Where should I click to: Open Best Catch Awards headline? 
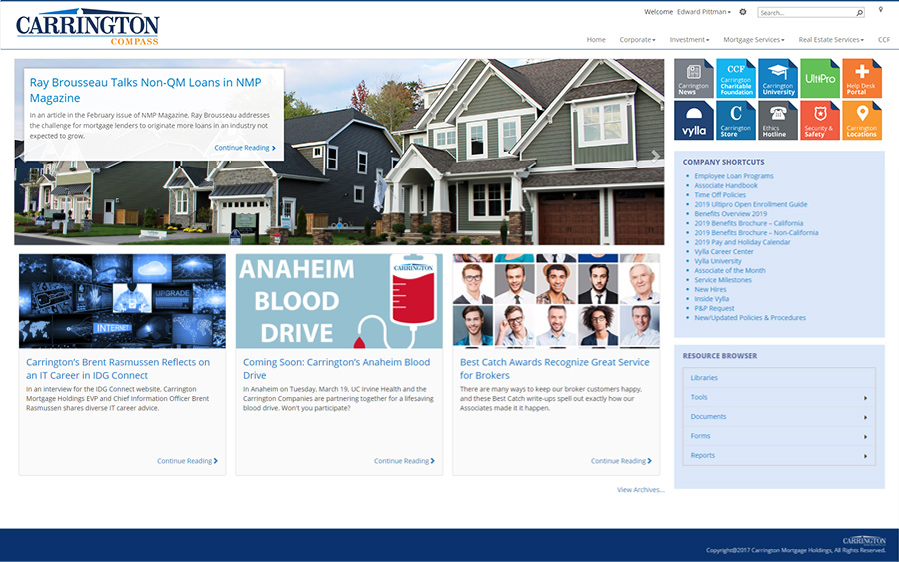(554, 369)
